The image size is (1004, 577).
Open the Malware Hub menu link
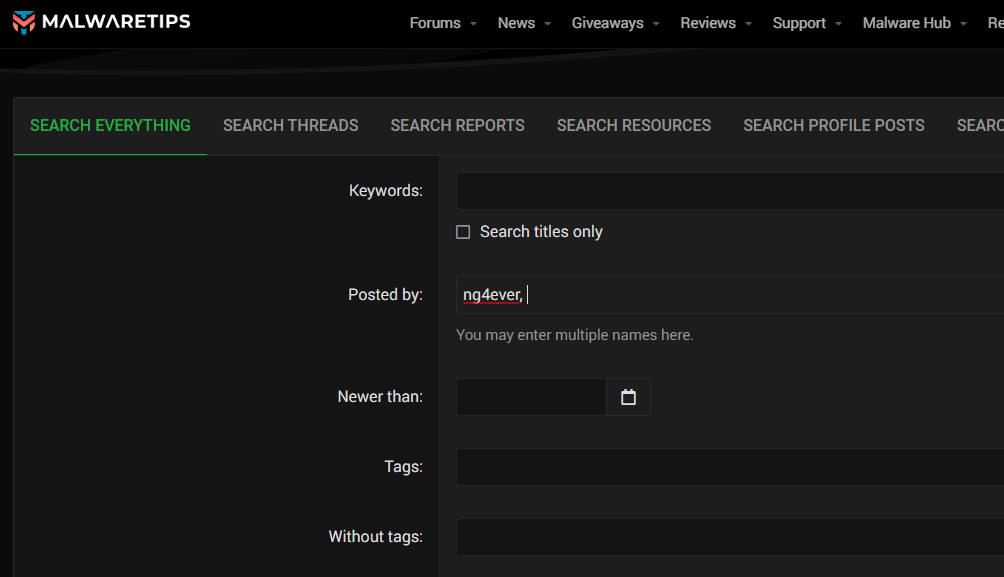907,23
